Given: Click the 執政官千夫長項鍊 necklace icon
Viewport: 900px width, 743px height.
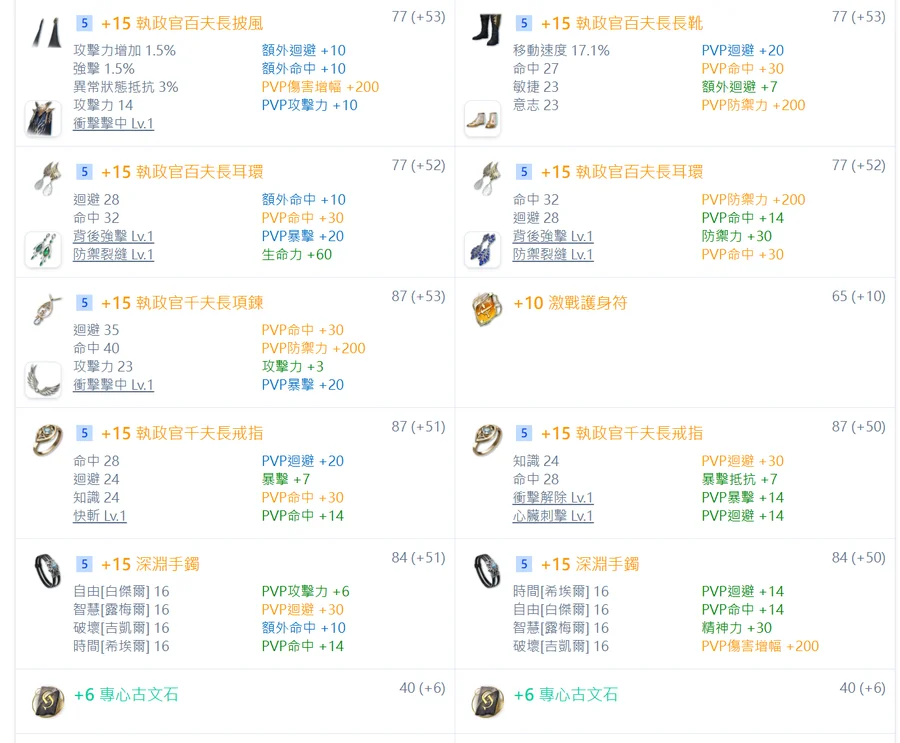Looking at the screenshot, I should pyautogui.click(x=43, y=311).
